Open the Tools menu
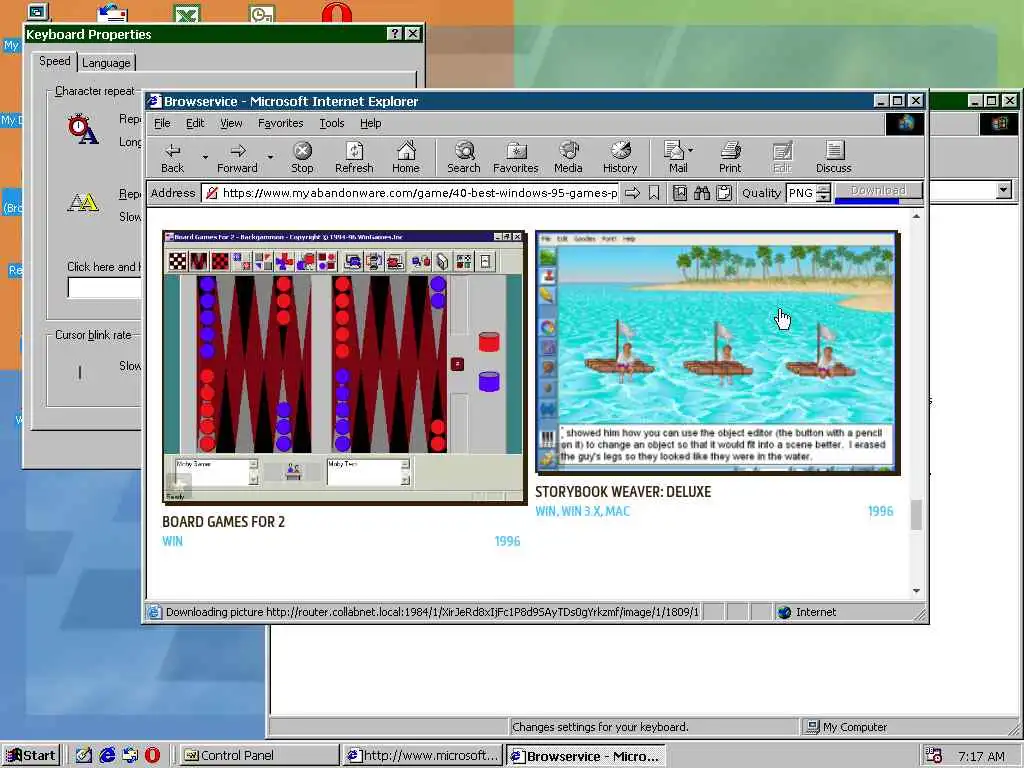The width and height of the screenshot is (1024, 768). pyautogui.click(x=332, y=123)
